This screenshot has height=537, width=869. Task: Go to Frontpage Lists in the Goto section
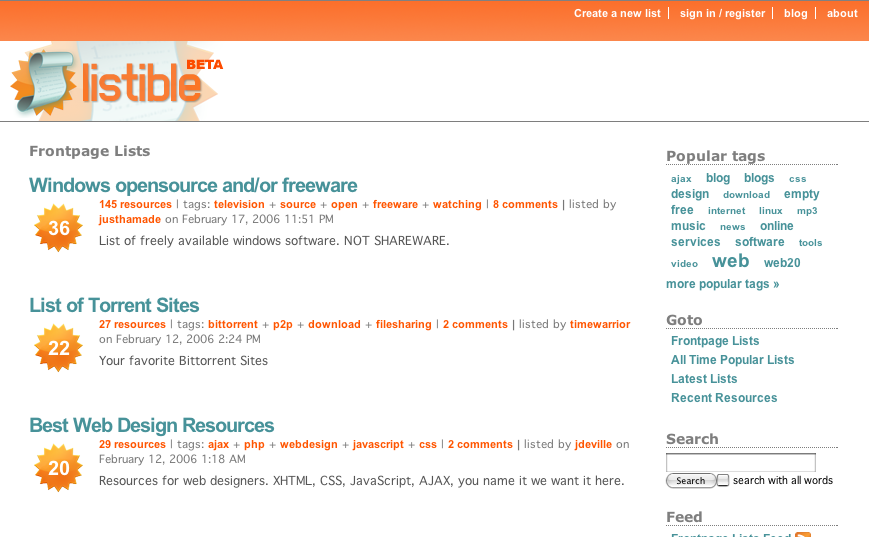(x=715, y=341)
